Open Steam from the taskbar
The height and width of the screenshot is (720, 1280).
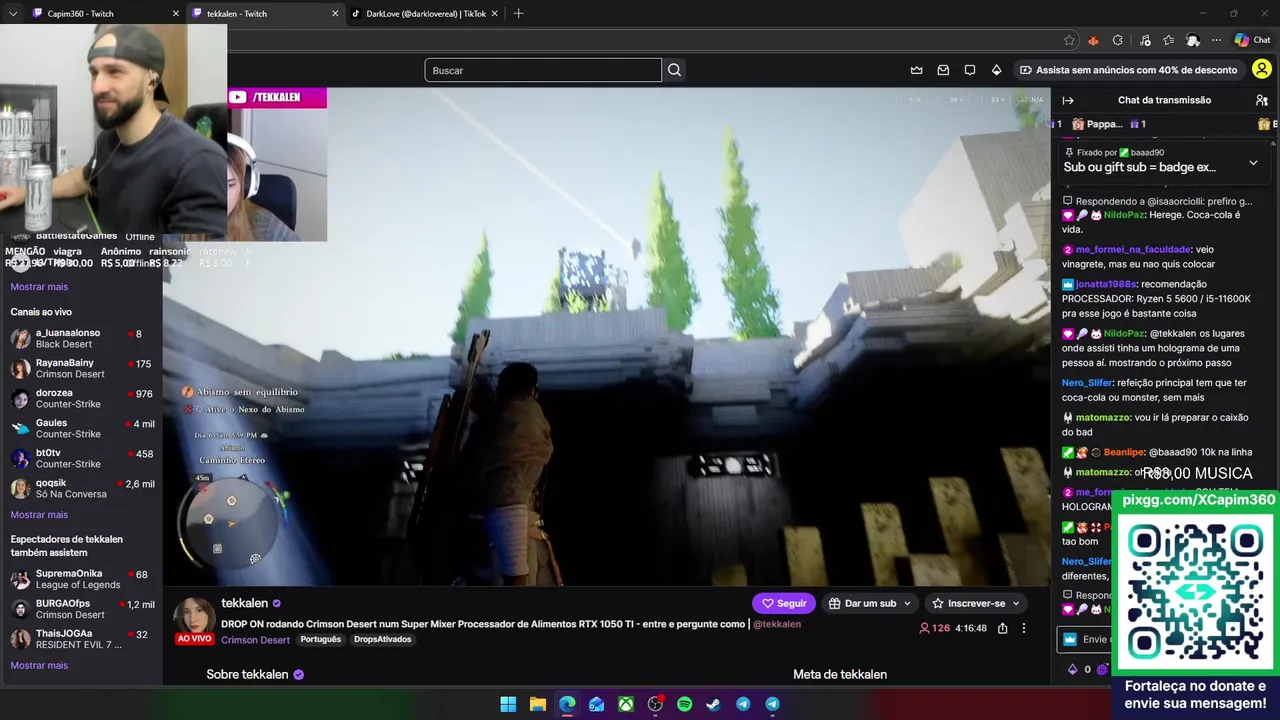coord(713,704)
